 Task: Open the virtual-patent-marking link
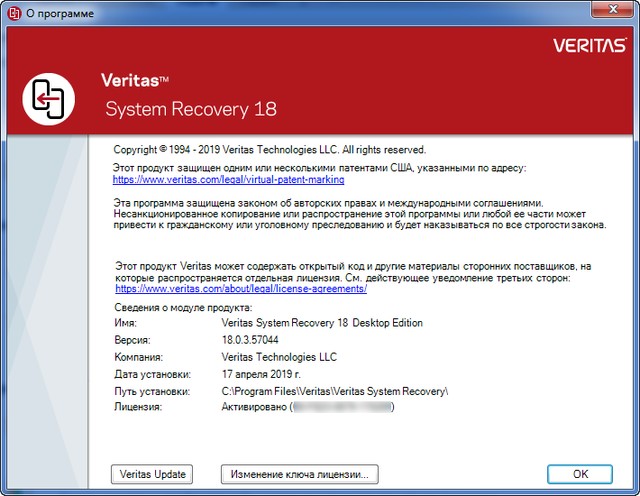(x=228, y=180)
